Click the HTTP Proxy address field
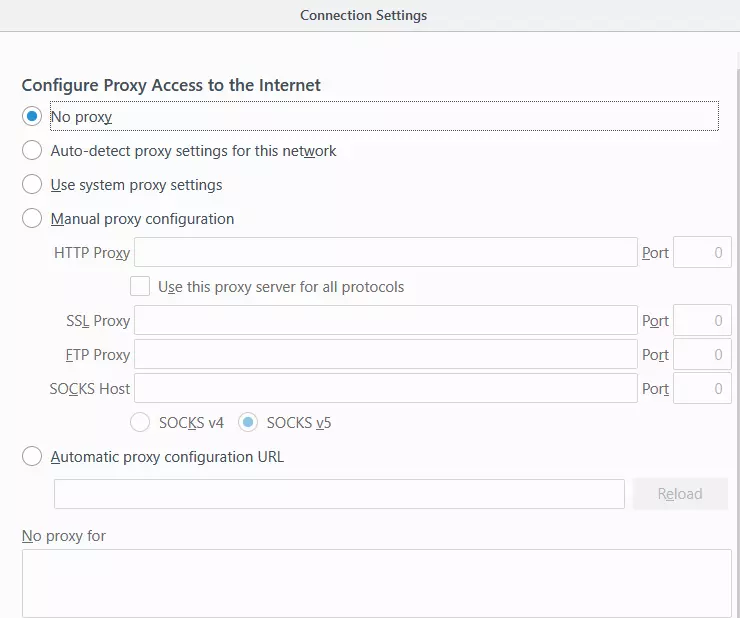Image resolution: width=740 pixels, height=618 pixels. [x=386, y=252]
